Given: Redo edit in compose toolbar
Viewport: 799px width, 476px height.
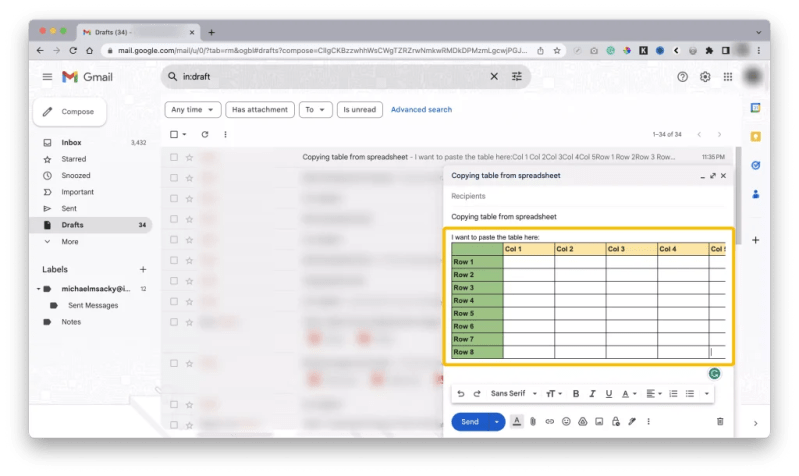Looking at the screenshot, I should tap(477, 394).
